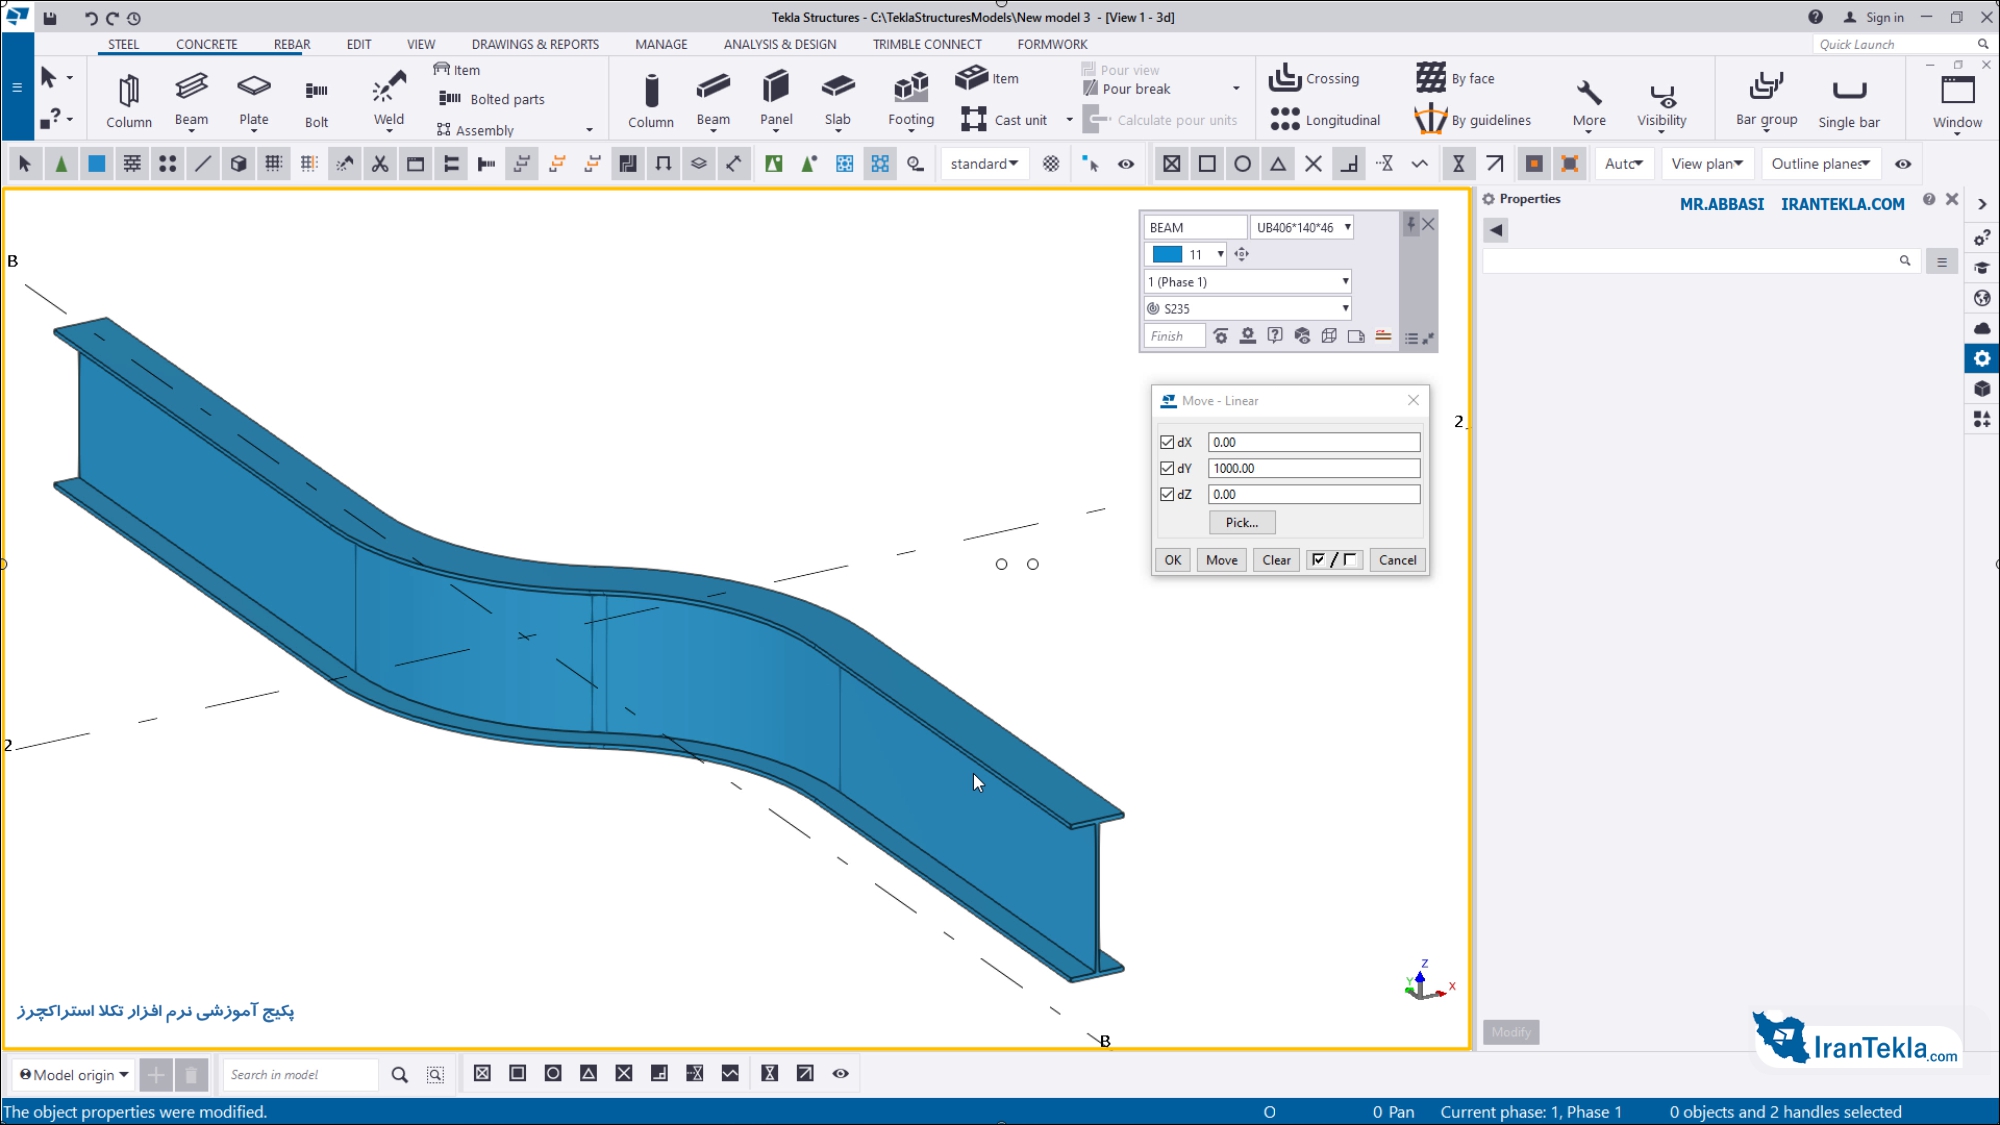
Task: Select the Plate tool
Action: [x=254, y=98]
